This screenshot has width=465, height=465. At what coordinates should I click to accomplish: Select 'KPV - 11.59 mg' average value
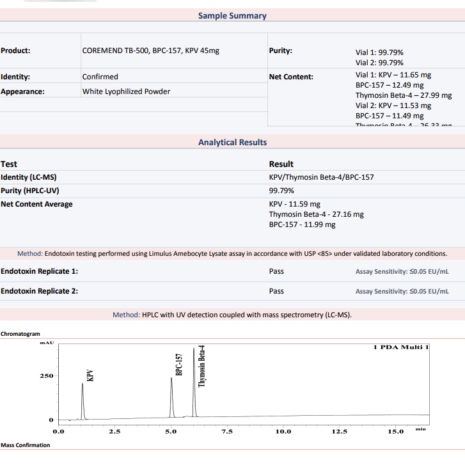tap(294, 204)
